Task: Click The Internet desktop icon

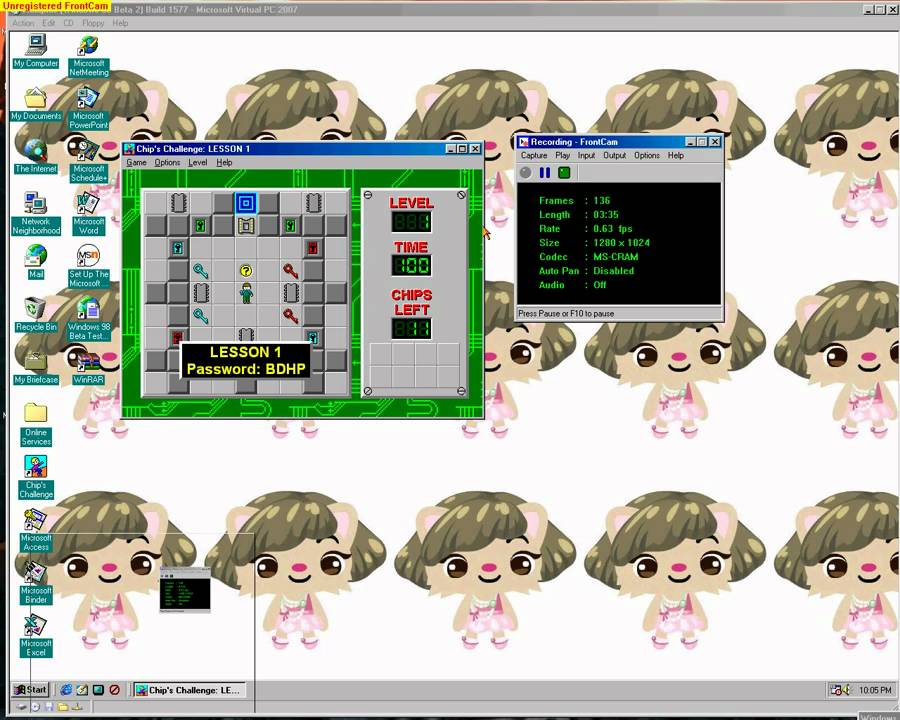Action: [36, 156]
